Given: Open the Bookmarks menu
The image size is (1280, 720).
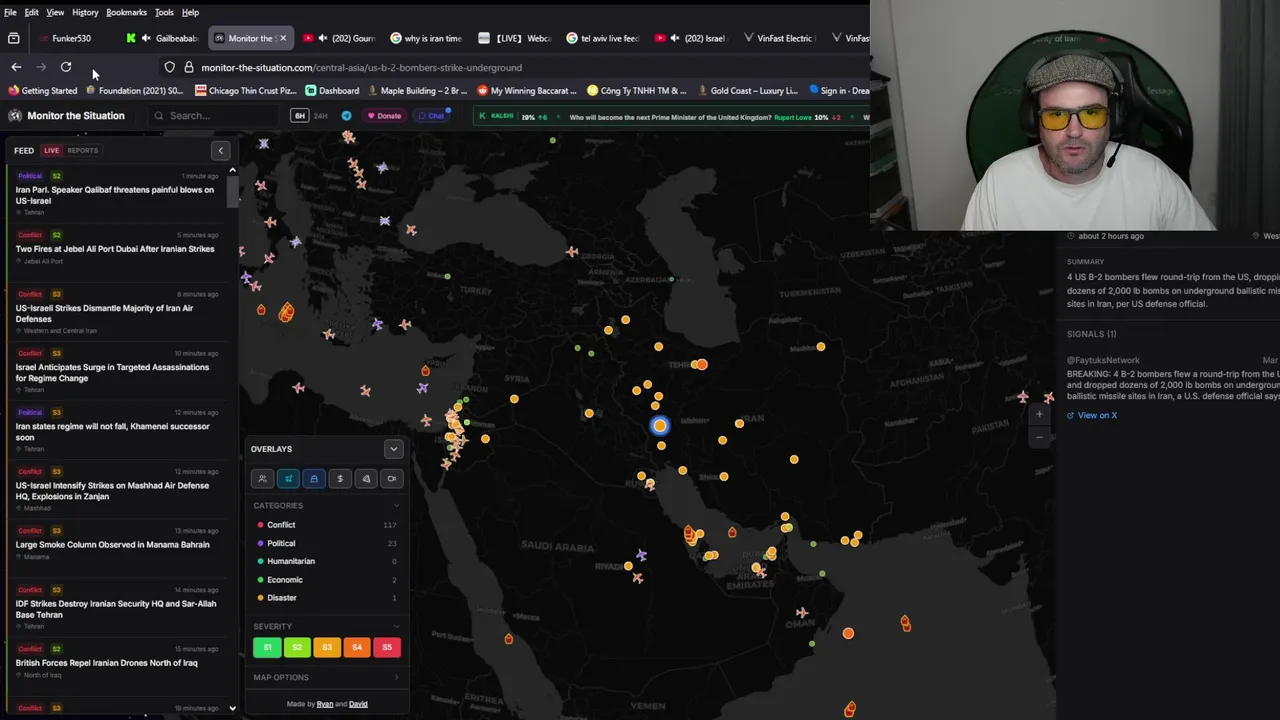Looking at the screenshot, I should point(126,12).
